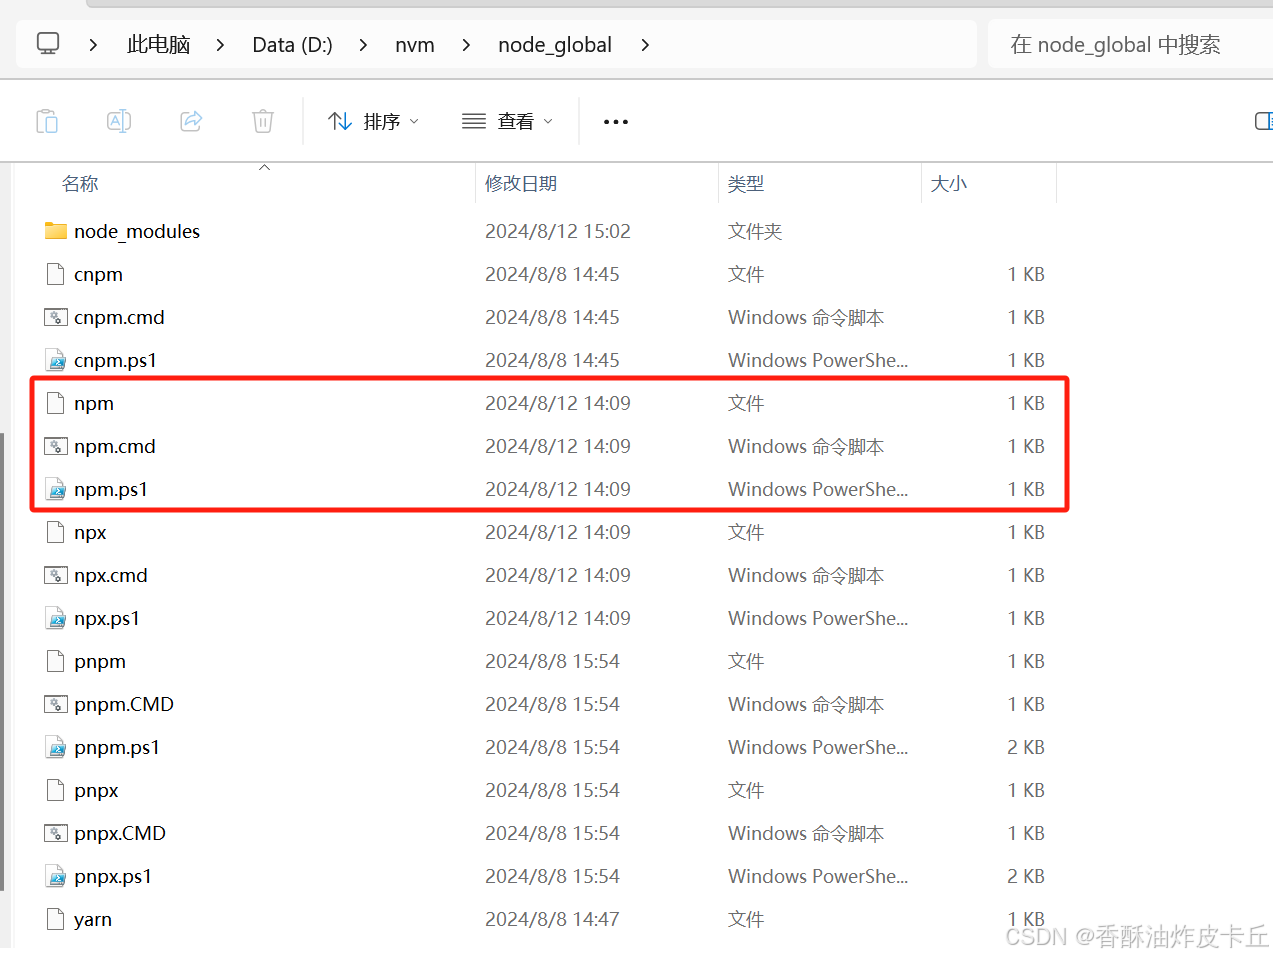Image resolution: width=1273 pixels, height=958 pixels.
Task: Click the npm.ps1 PowerShell file icon
Action: 56,489
